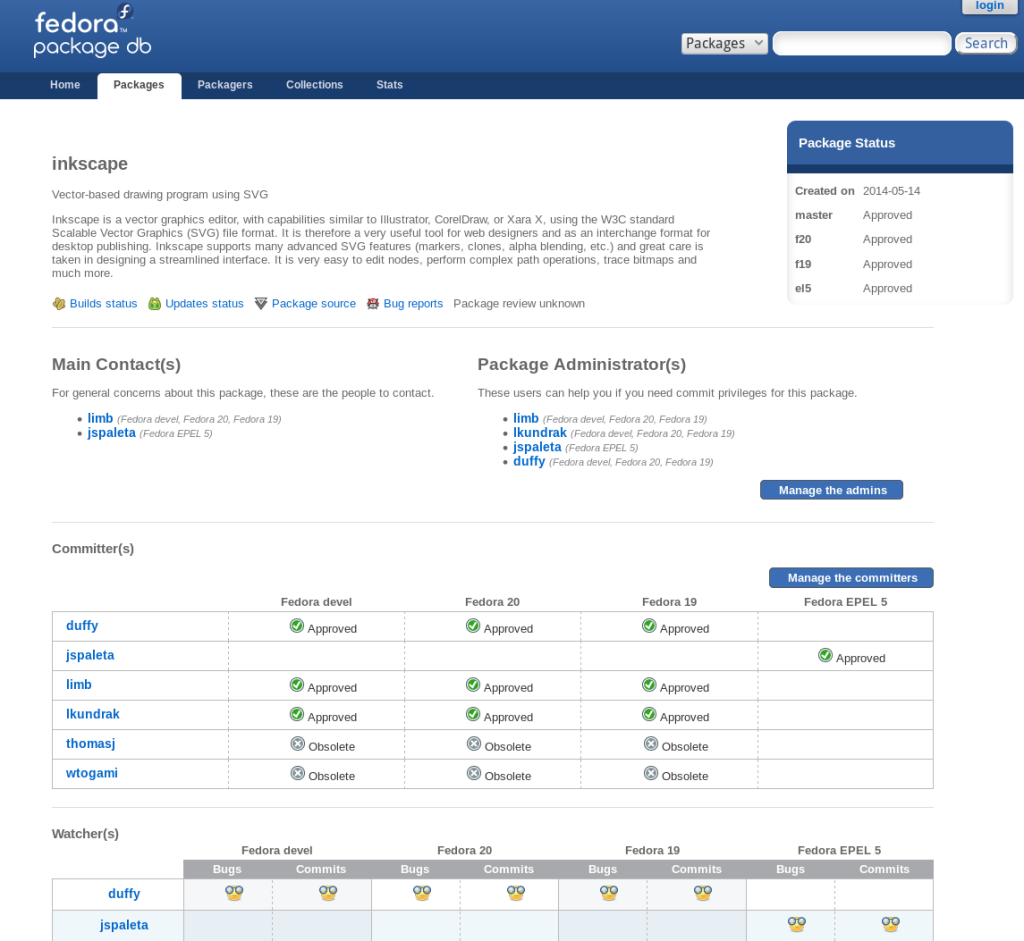1024x941 pixels.
Task: Click jspaleta's Approved checkmark under Fedora EPEL 5
Action: pos(824,654)
